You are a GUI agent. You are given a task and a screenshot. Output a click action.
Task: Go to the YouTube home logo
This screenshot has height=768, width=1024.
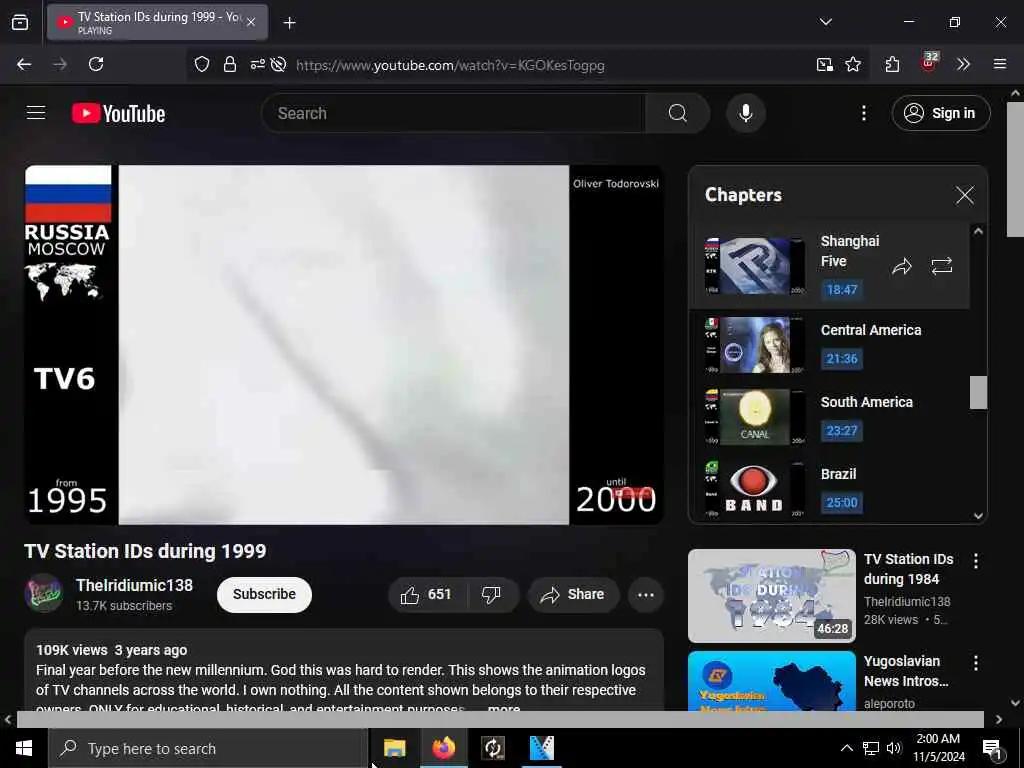point(118,113)
